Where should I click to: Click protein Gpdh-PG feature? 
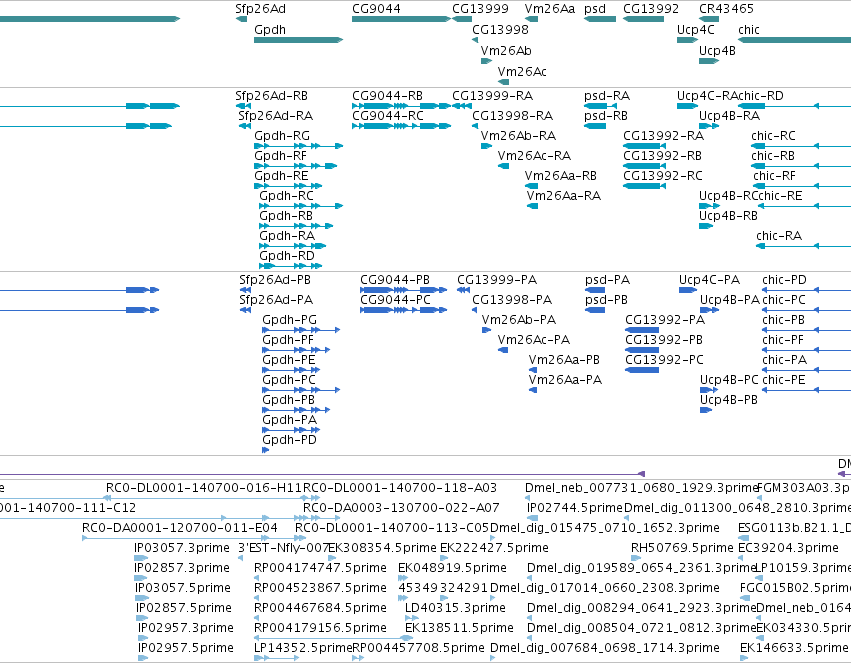coord(301,330)
